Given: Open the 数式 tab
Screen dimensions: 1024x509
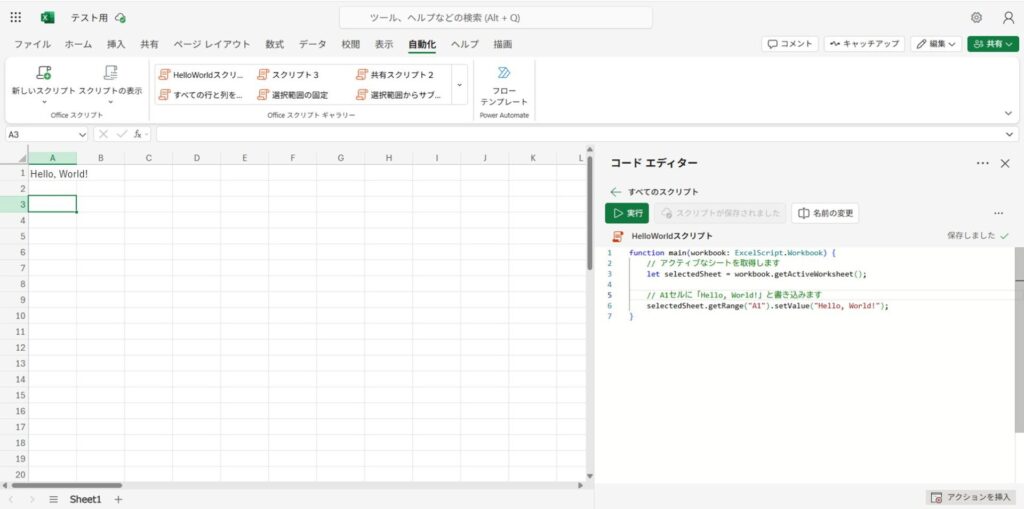Looking at the screenshot, I should click(x=274, y=44).
